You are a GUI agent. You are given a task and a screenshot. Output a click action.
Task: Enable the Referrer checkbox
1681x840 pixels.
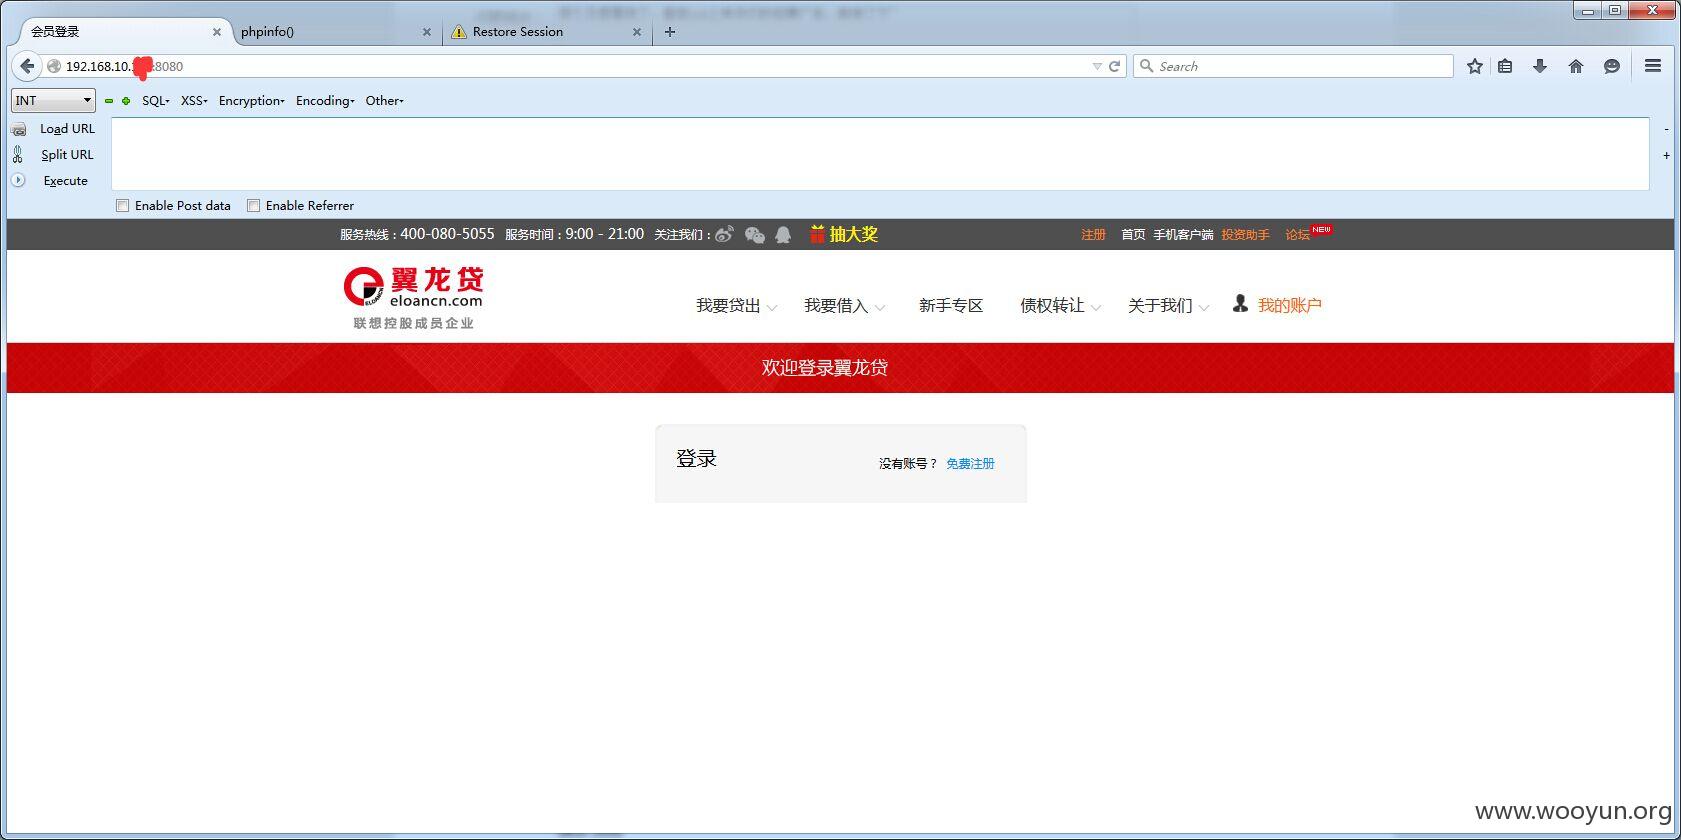[253, 205]
